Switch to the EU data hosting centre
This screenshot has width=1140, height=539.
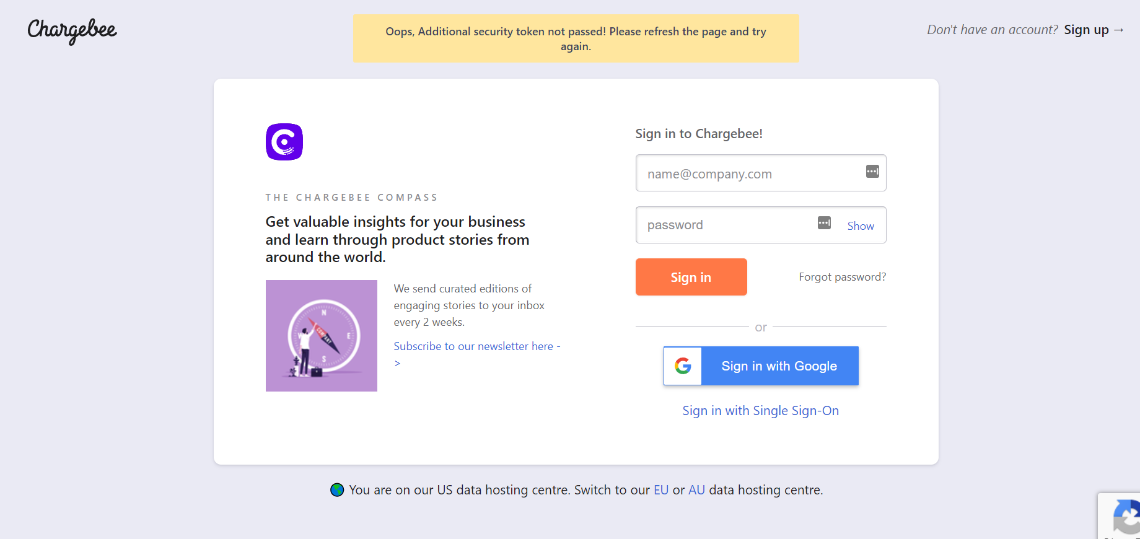tap(661, 490)
